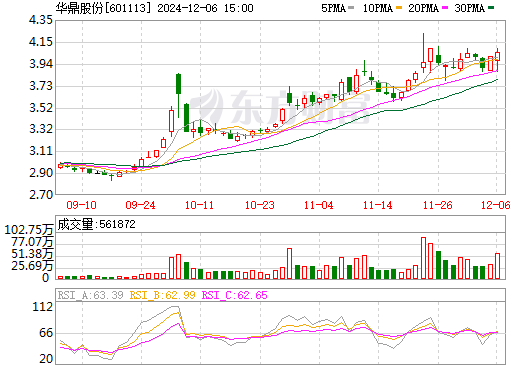
Task: Click the 77.07万 volume axis label
Action: coord(32,242)
